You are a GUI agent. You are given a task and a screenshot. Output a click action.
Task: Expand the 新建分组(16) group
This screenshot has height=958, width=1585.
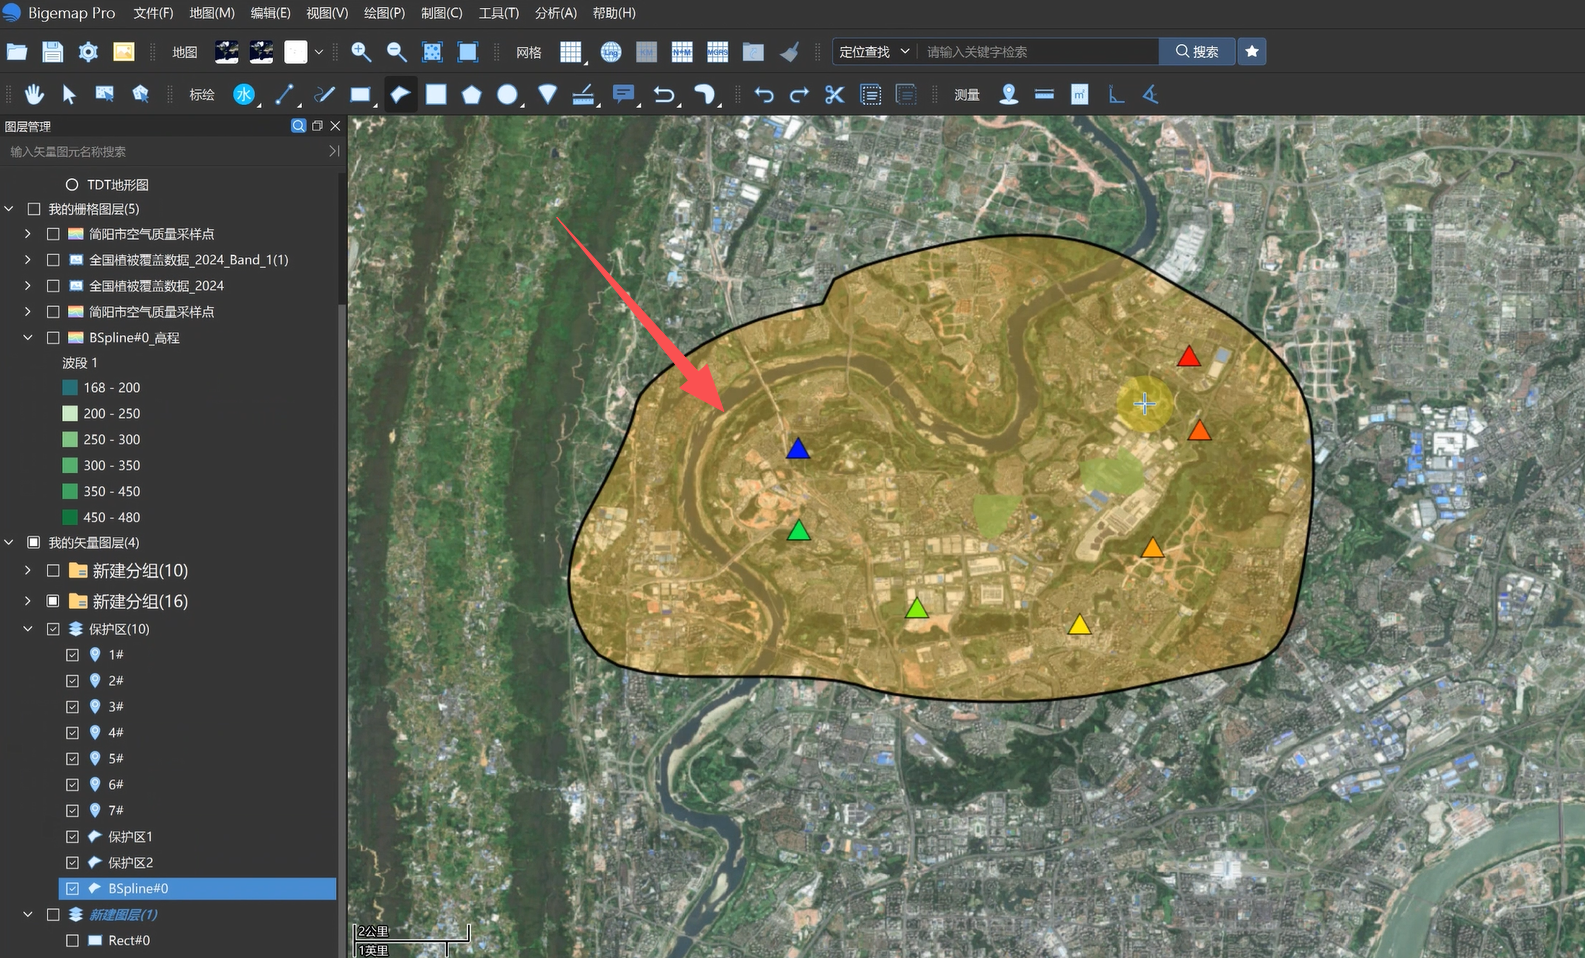point(28,601)
